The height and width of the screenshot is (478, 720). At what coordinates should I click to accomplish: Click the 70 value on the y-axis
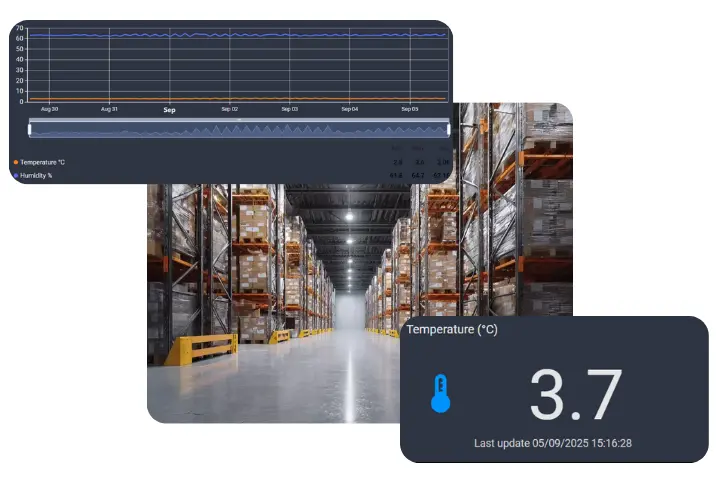[19, 28]
